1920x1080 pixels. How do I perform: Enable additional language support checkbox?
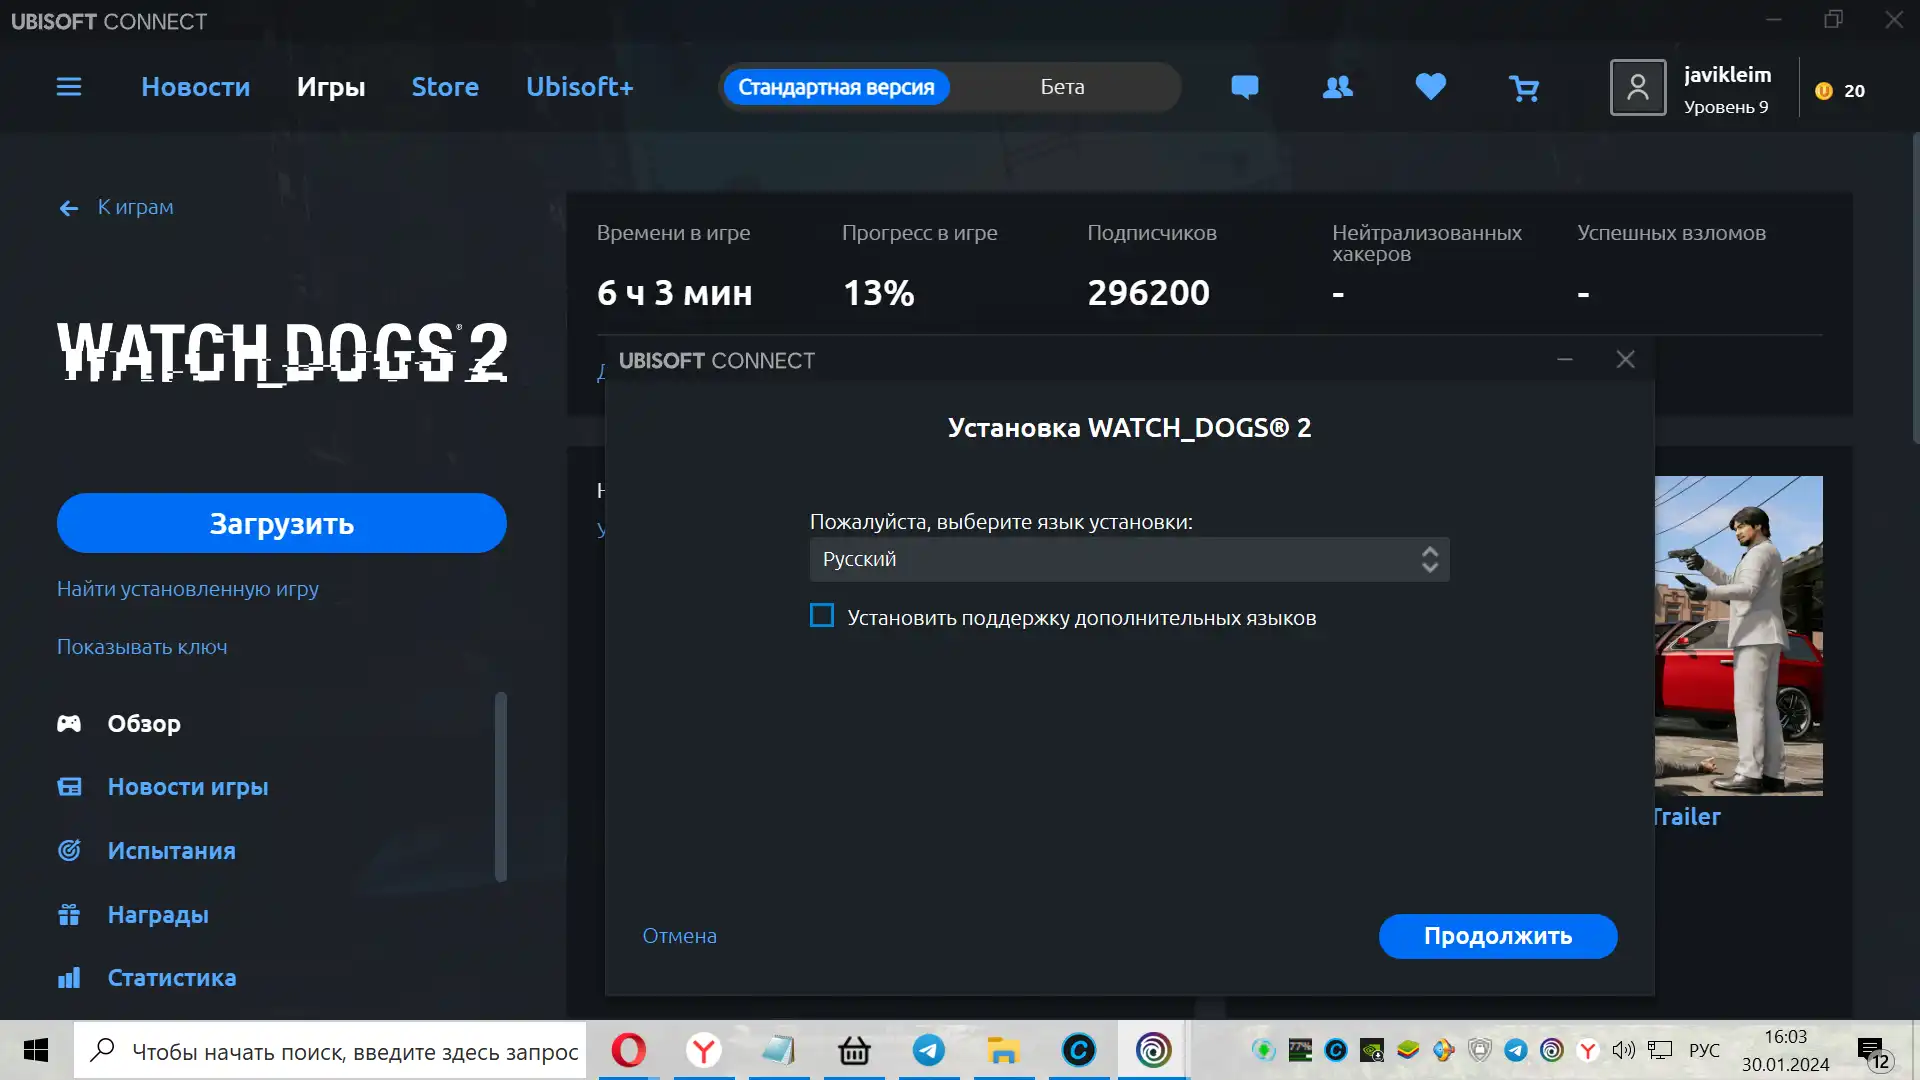click(x=822, y=616)
